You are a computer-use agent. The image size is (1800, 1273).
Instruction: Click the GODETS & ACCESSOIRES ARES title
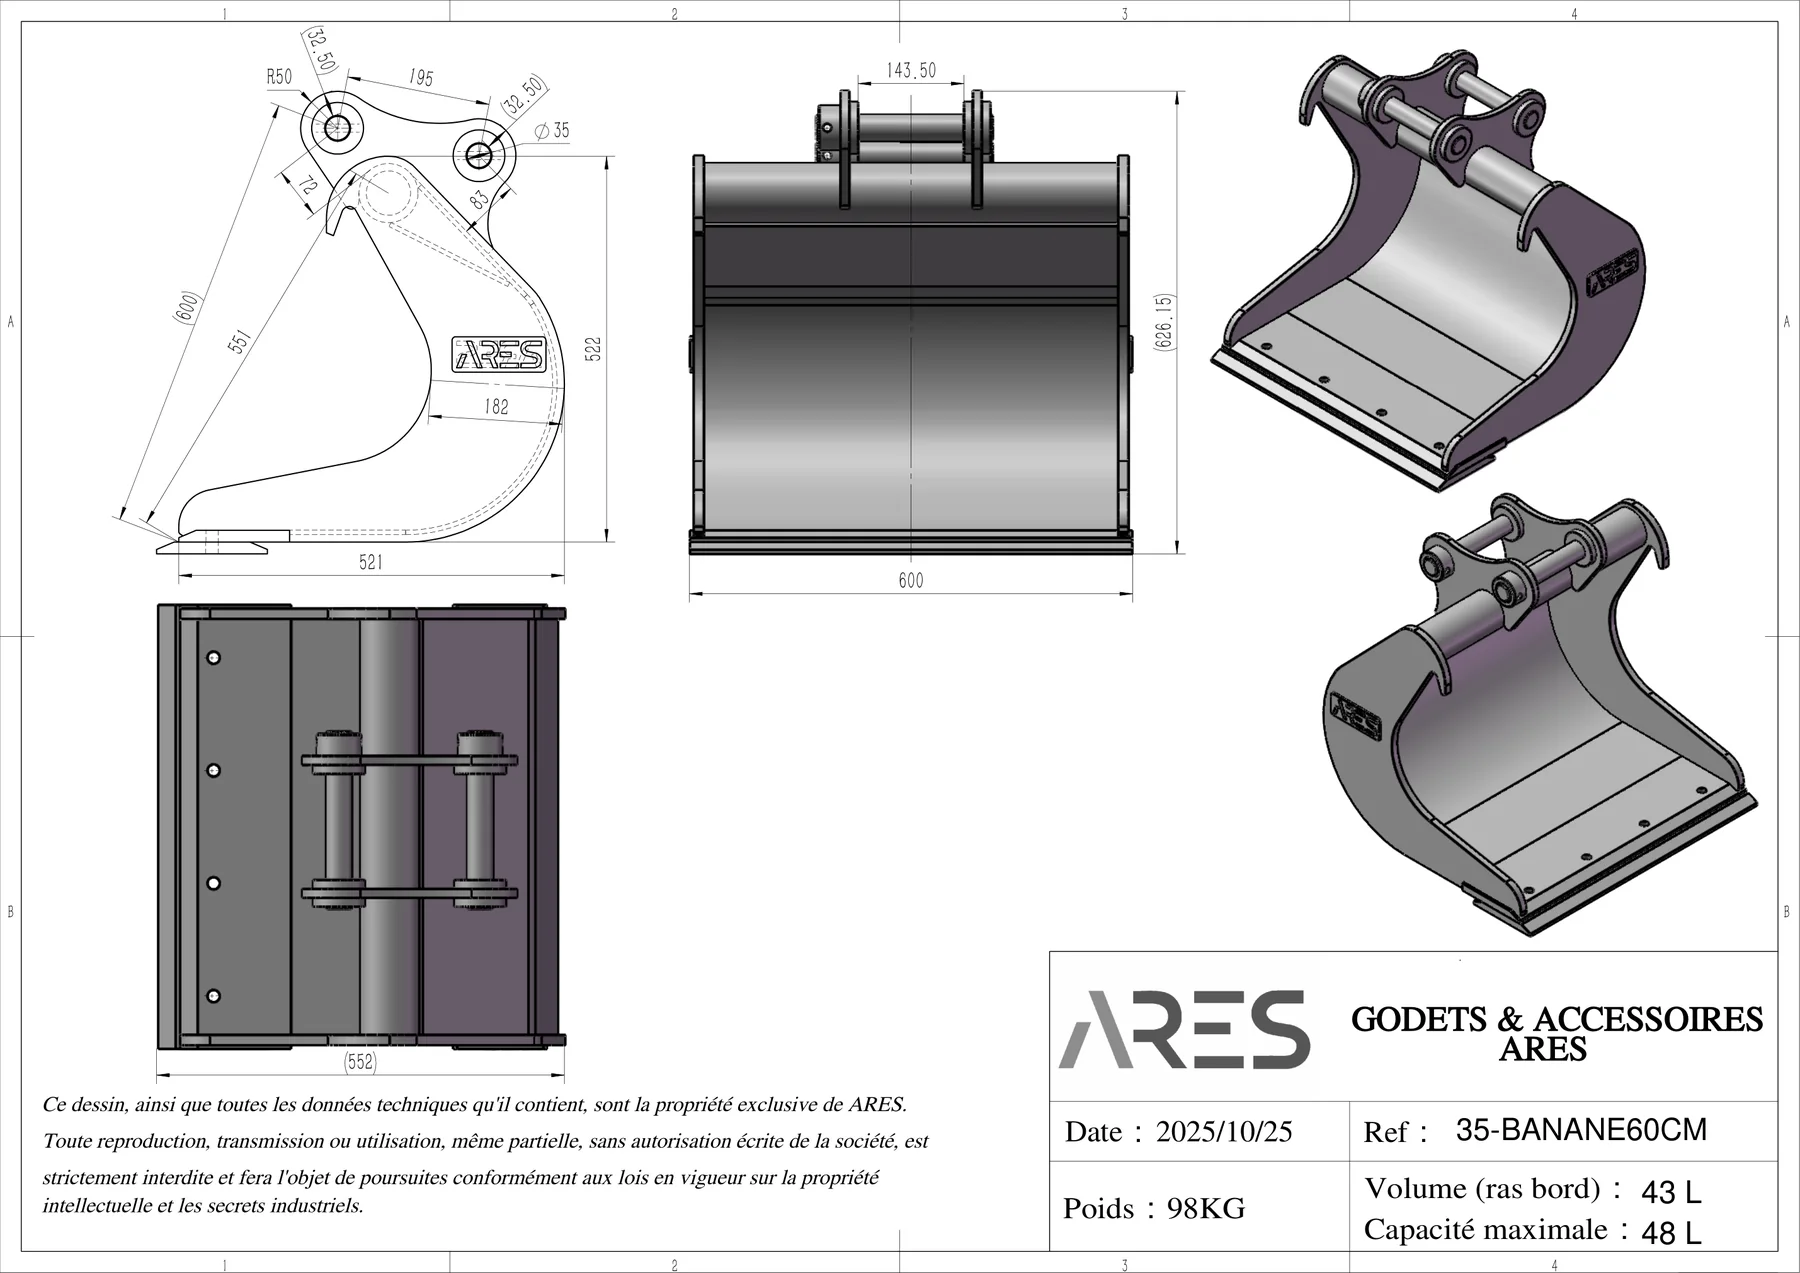point(1556,1034)
